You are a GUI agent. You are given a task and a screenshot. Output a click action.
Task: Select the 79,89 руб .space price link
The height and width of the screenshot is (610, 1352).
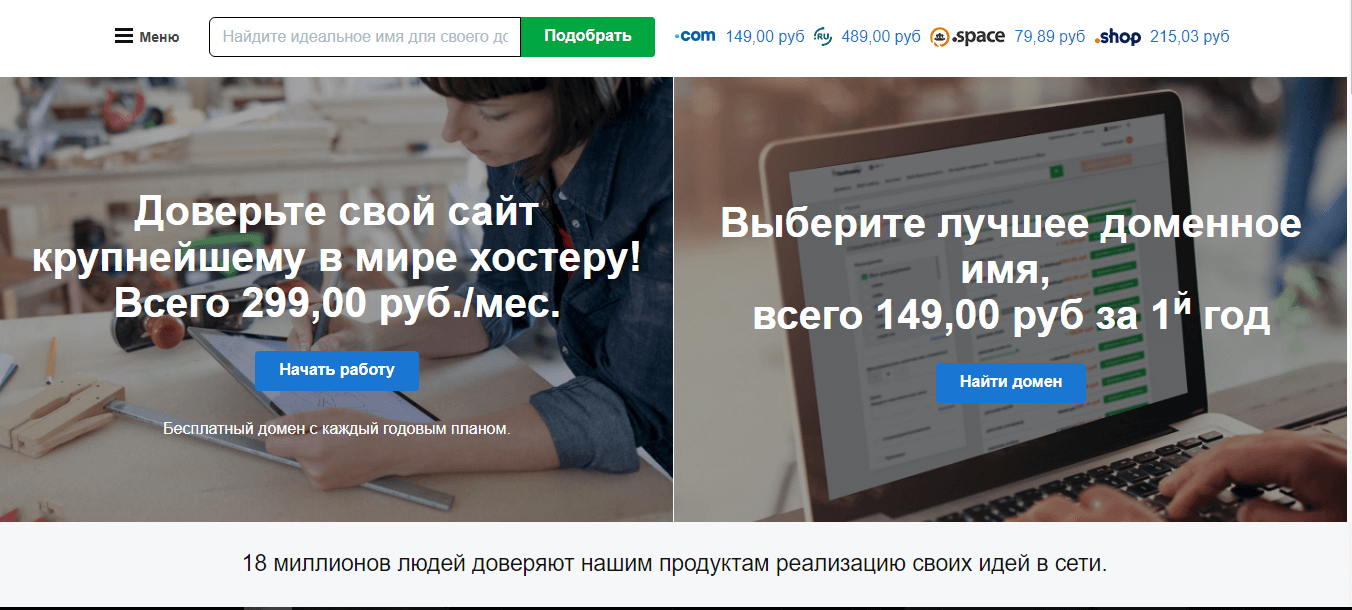pyautogui.click(x=1050, y=37)
